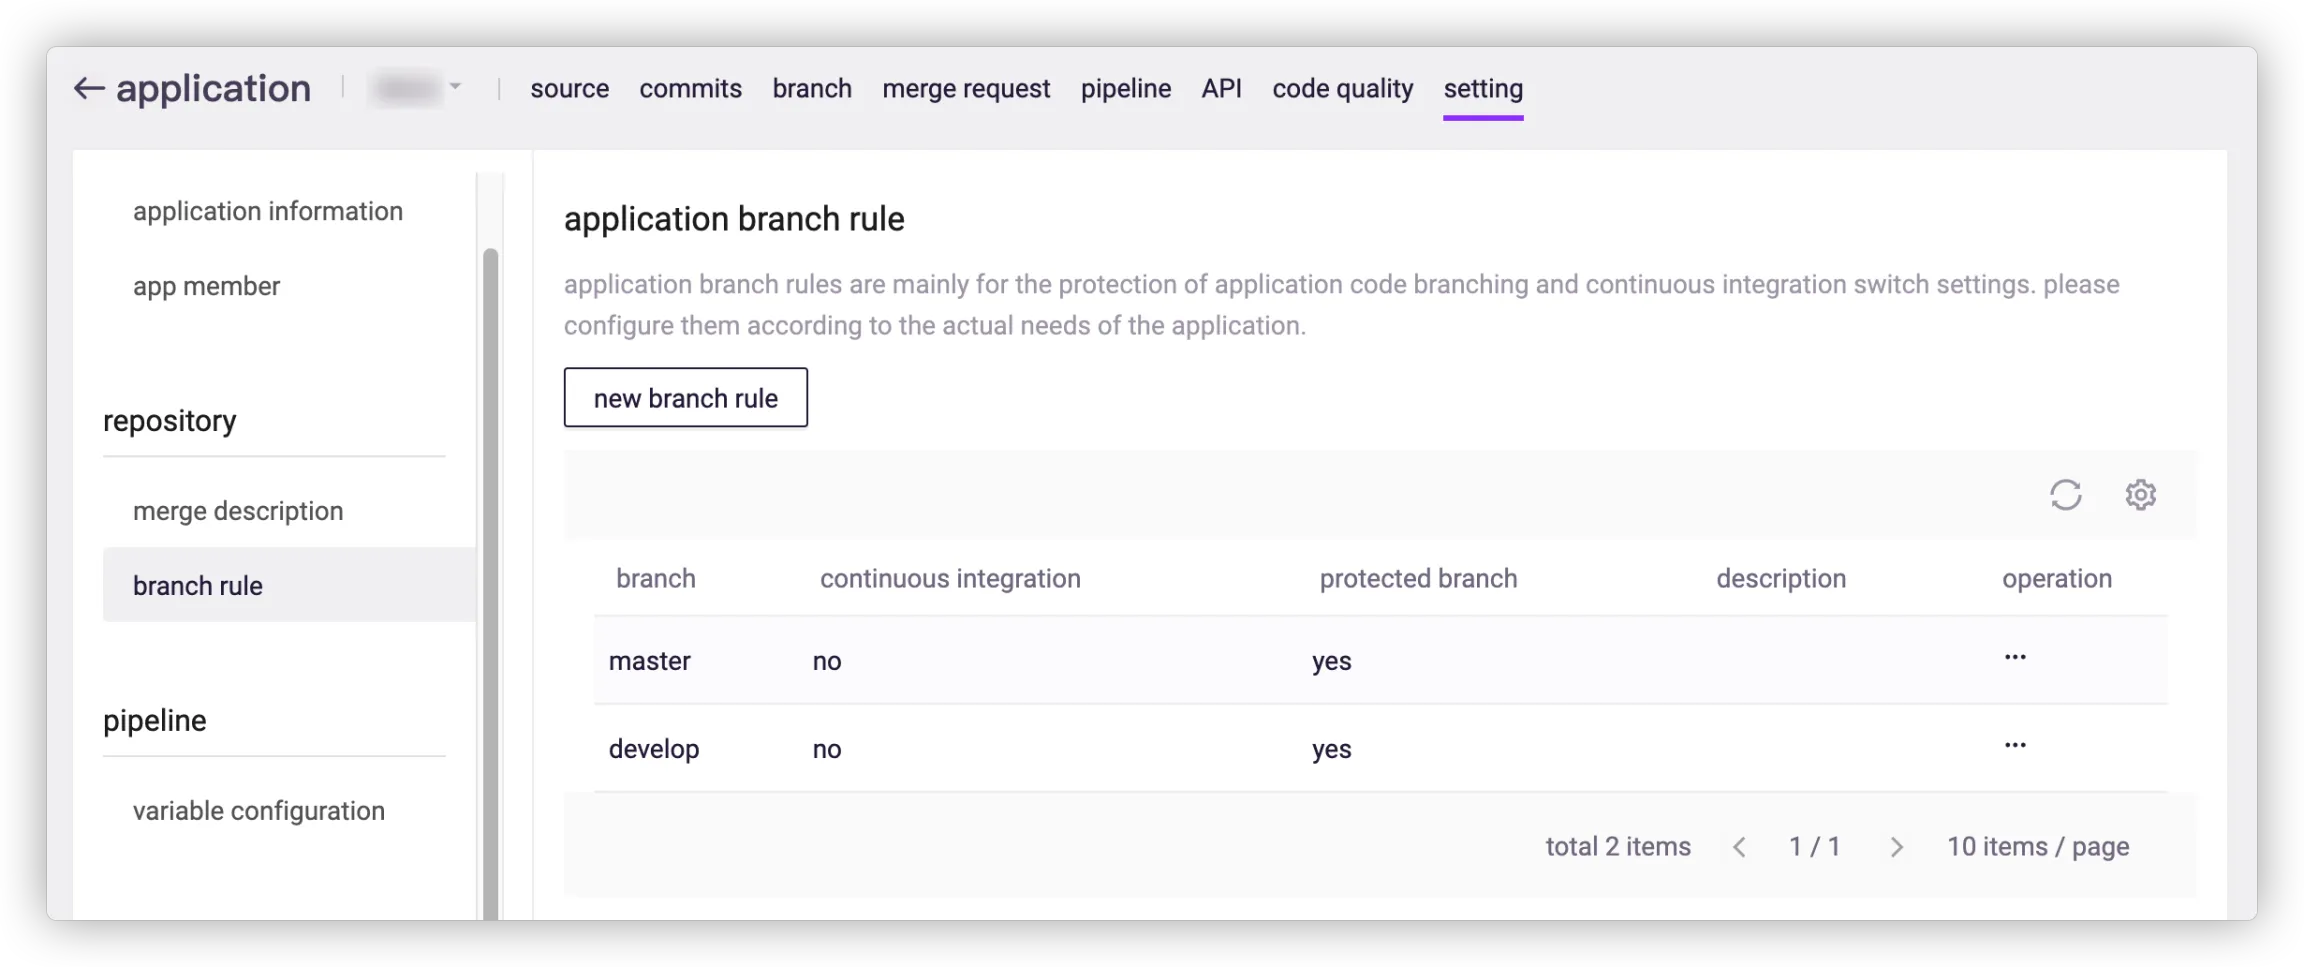This screenshot has width=2304, height=967.
Task: Open table column settings gear
Action: click(2140, 495)
